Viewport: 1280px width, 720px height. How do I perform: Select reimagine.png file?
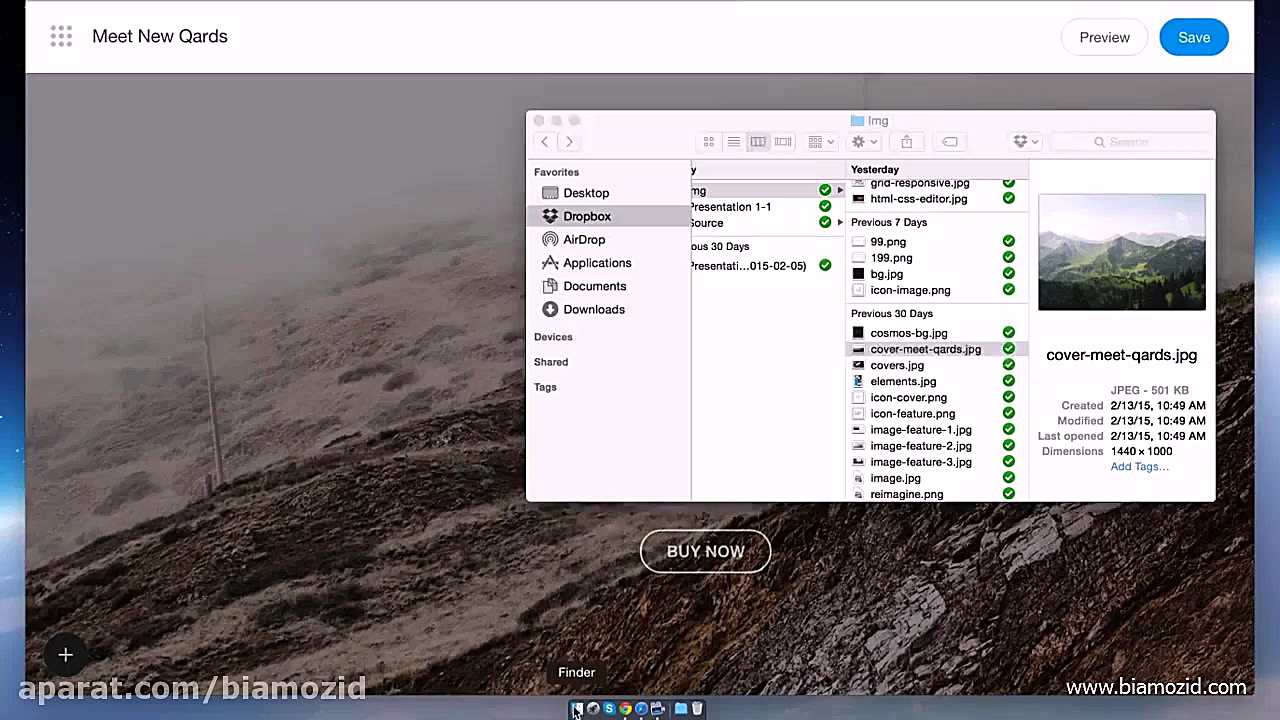[x=907, y=494]
